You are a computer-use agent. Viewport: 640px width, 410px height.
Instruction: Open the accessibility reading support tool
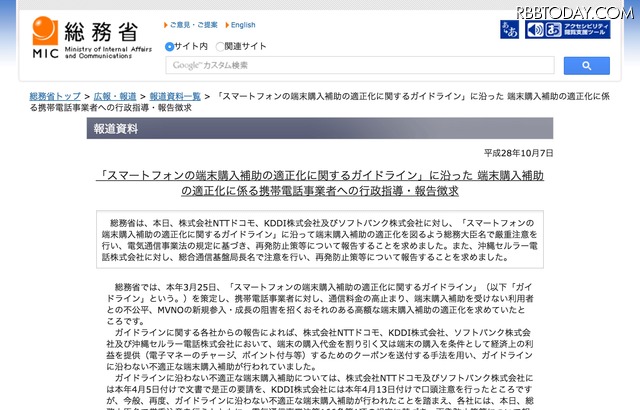[x=568, y=30]
